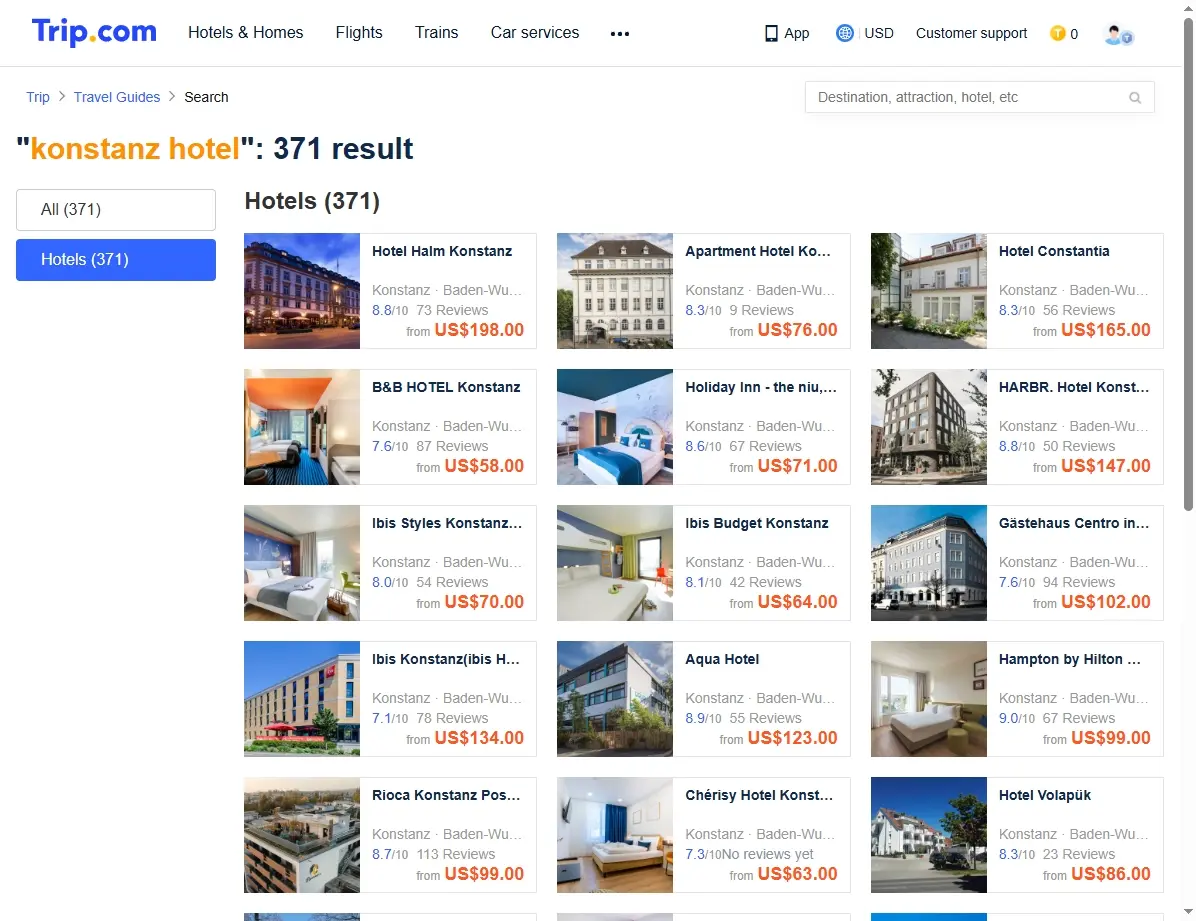The image size is (1196, 921).
Task: Click price US$58.00
Action: pyautogui.click(x=484, y=465)
